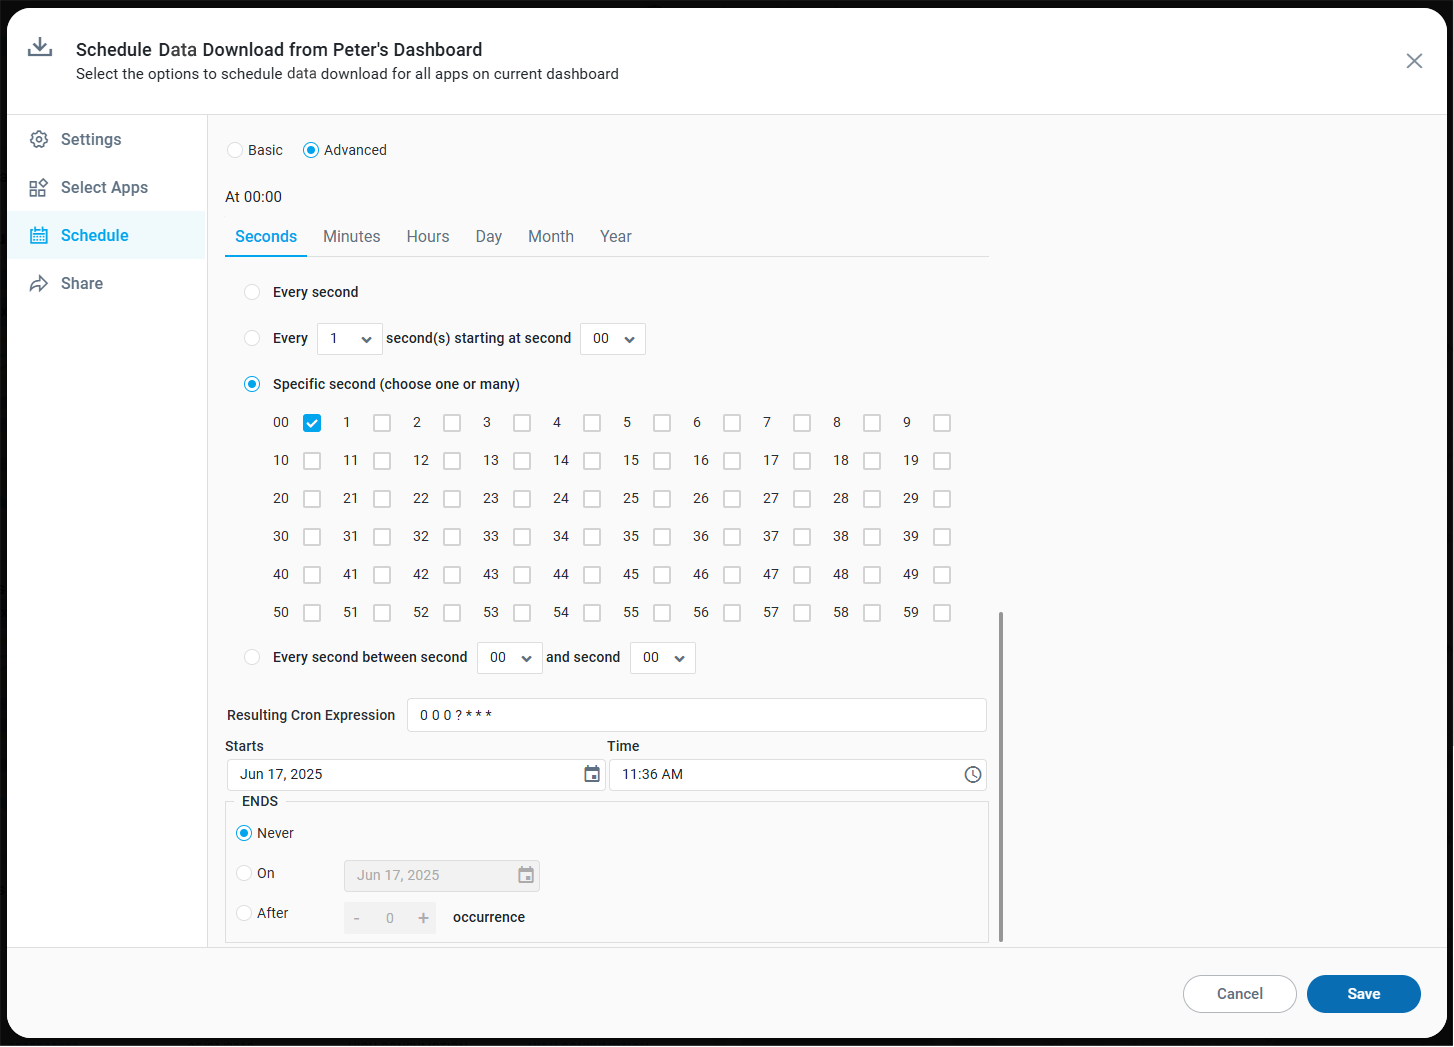Select the Basic schedule mode radio
Screen dimensions: 1454x1047
tap(235, 150)
